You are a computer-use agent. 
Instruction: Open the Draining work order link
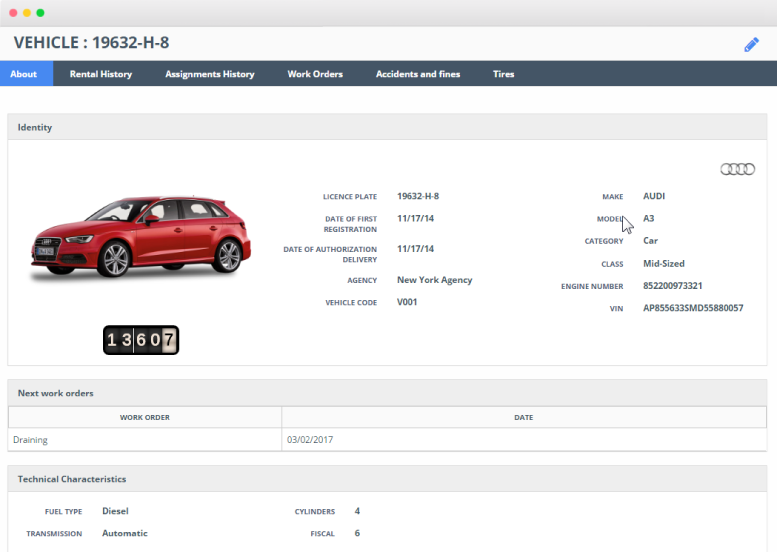tap(30, 440)
